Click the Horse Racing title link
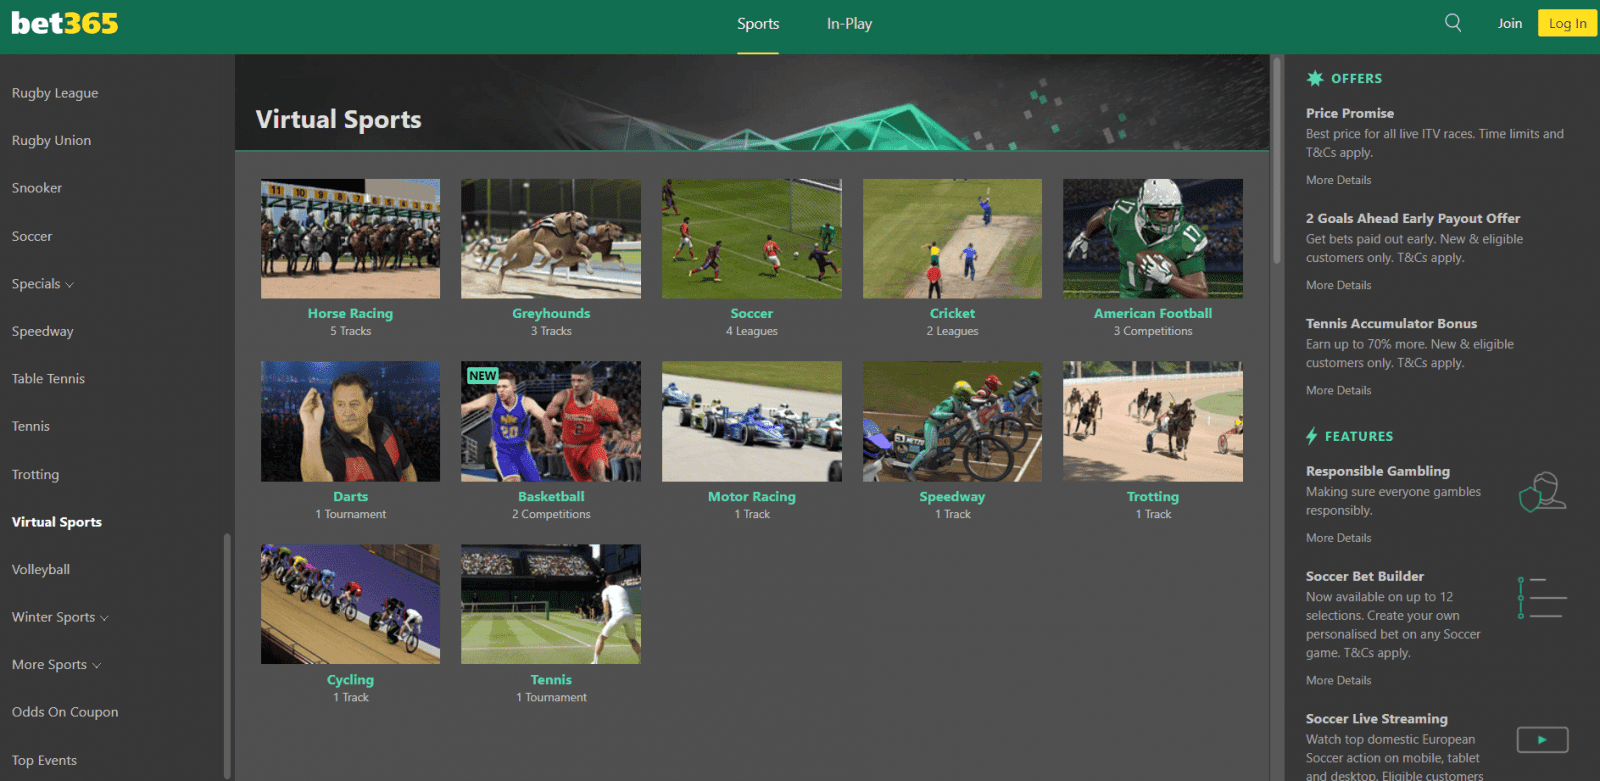The image size is (1600, 781). (350, 313)
